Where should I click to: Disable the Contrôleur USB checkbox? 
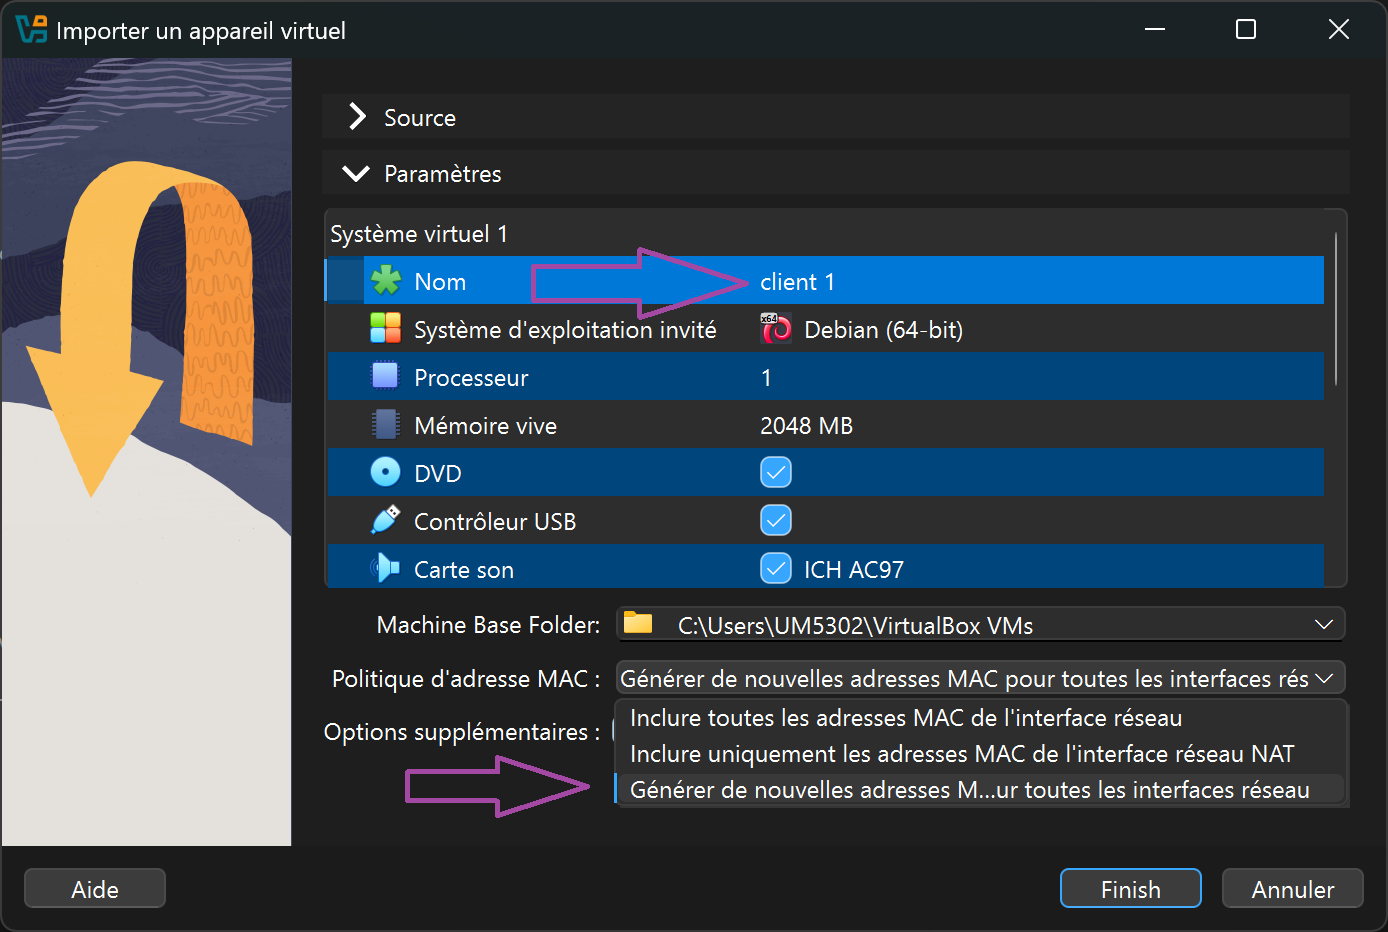(776, 520)
